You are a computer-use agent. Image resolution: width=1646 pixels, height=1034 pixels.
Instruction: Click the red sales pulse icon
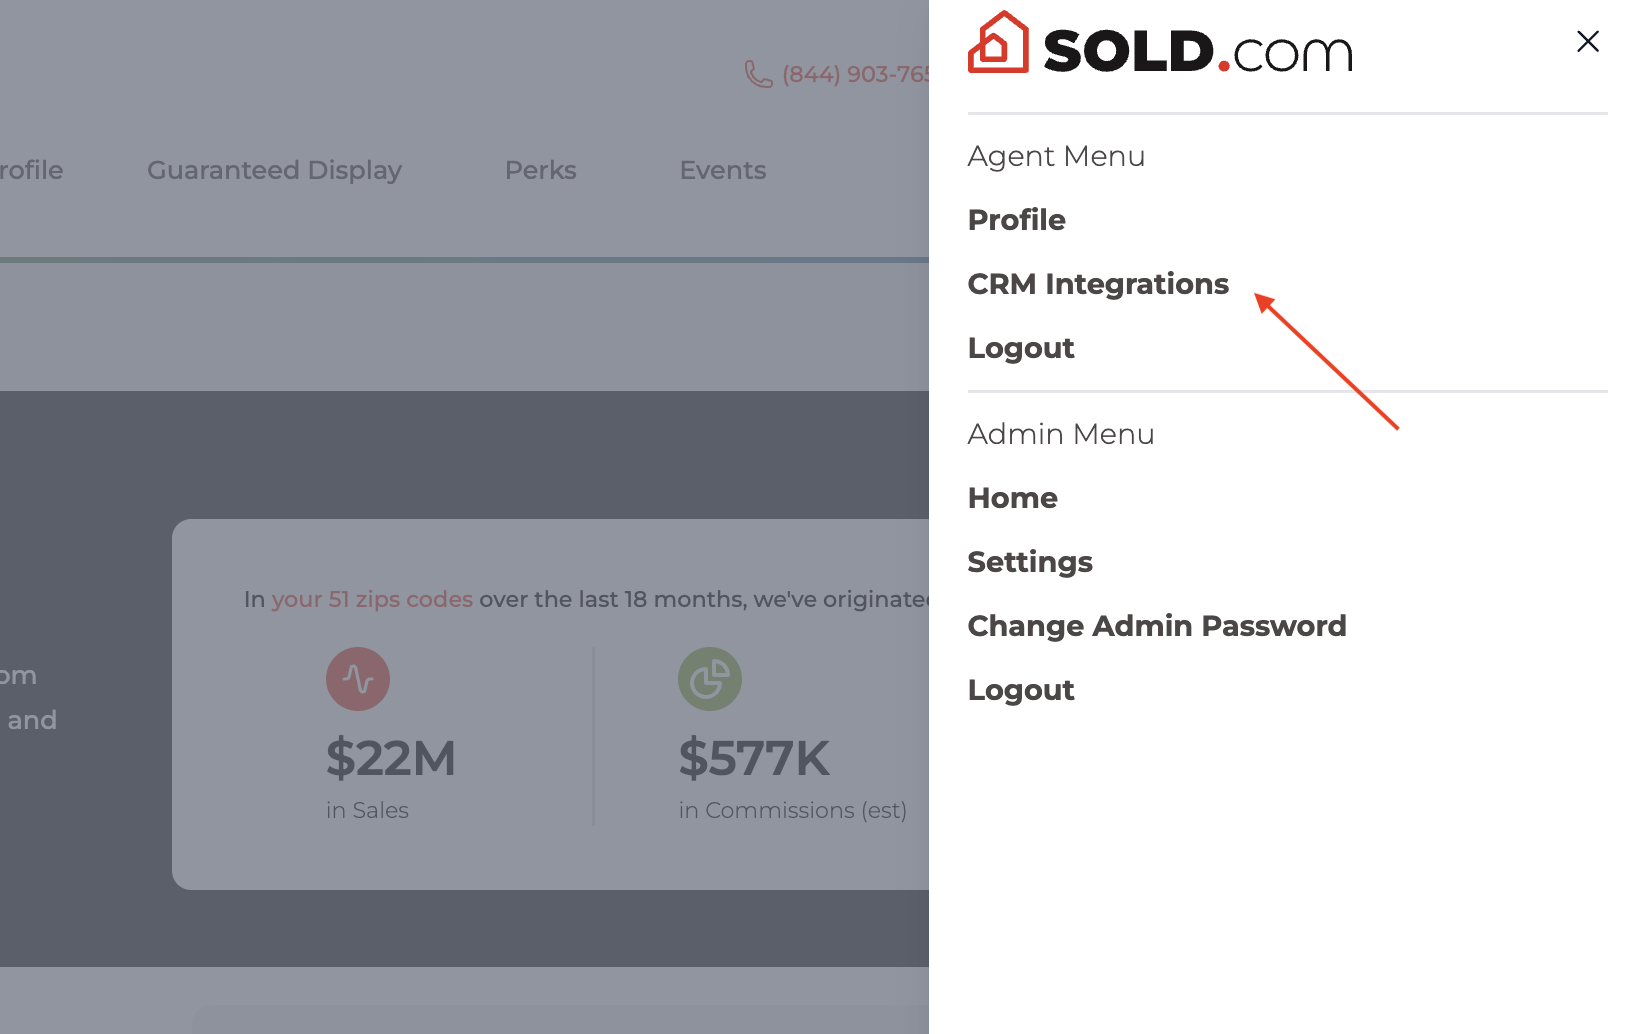[x=358, y=679]
